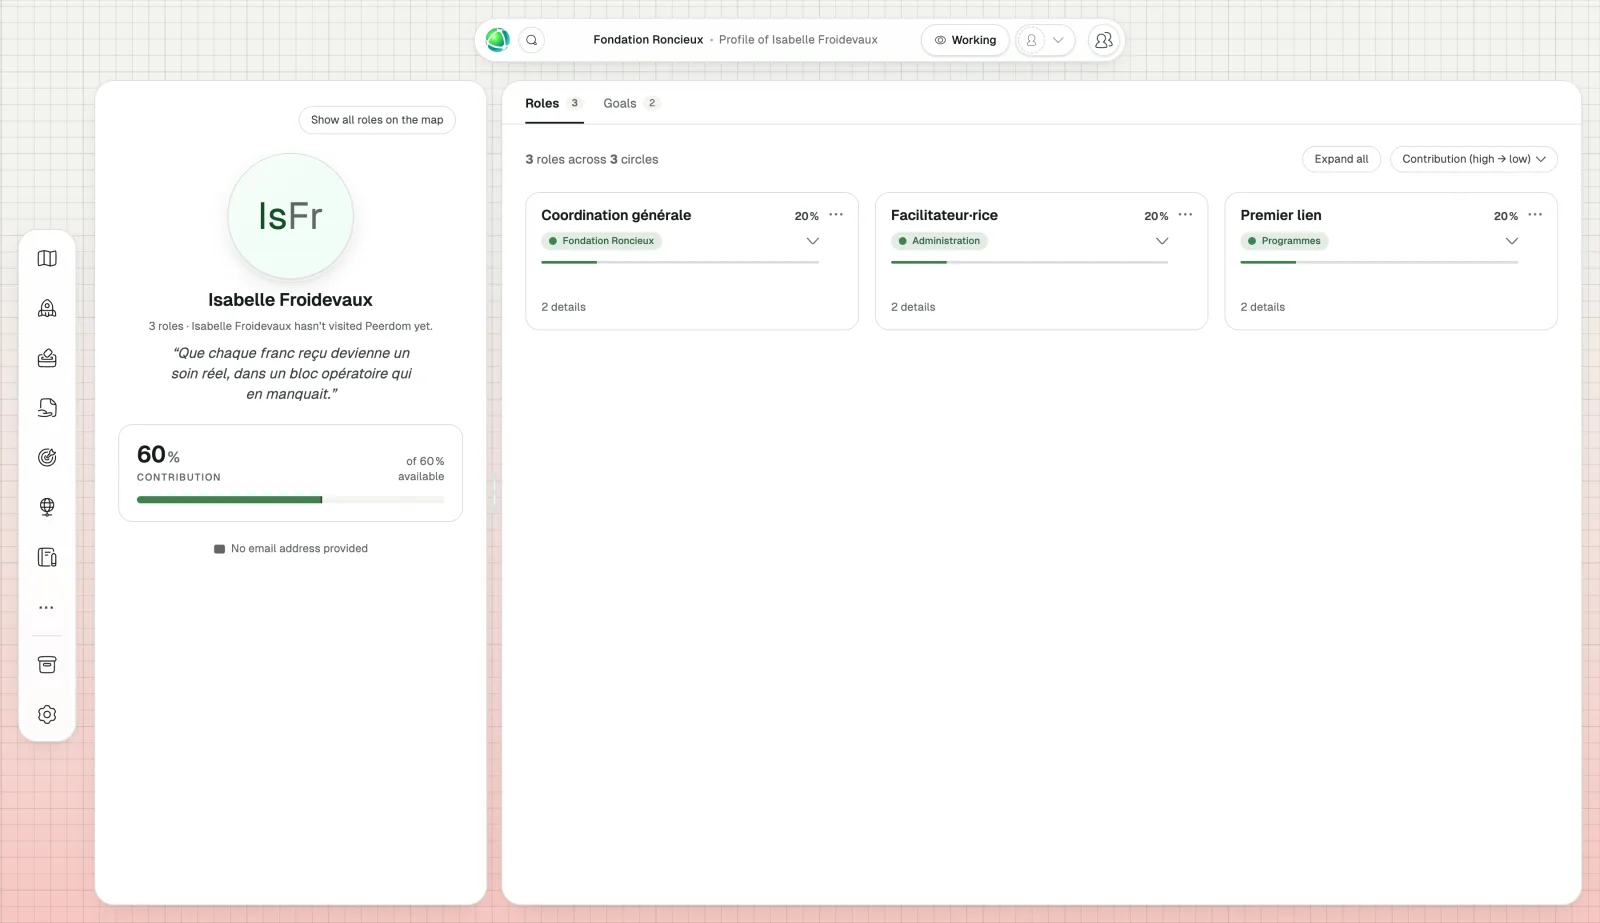Image resolution: width=1600 pixels, height=923 pixels.
Task: Open the Contribution (high → low) sort dropdown
Action: [1474, 159]
